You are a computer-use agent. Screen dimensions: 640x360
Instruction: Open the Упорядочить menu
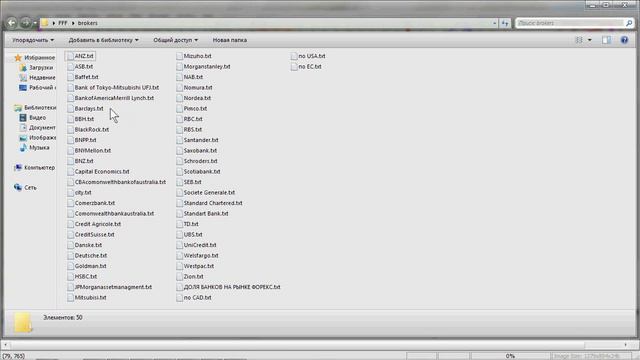pyautogui.click(x=33, y=40)
